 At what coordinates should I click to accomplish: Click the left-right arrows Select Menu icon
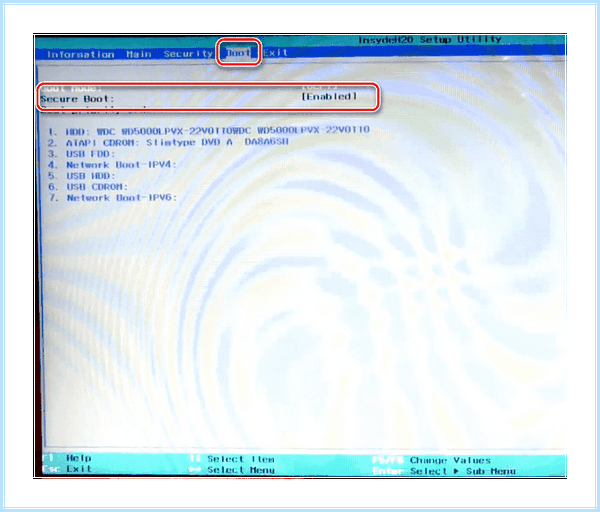point(195,470)
